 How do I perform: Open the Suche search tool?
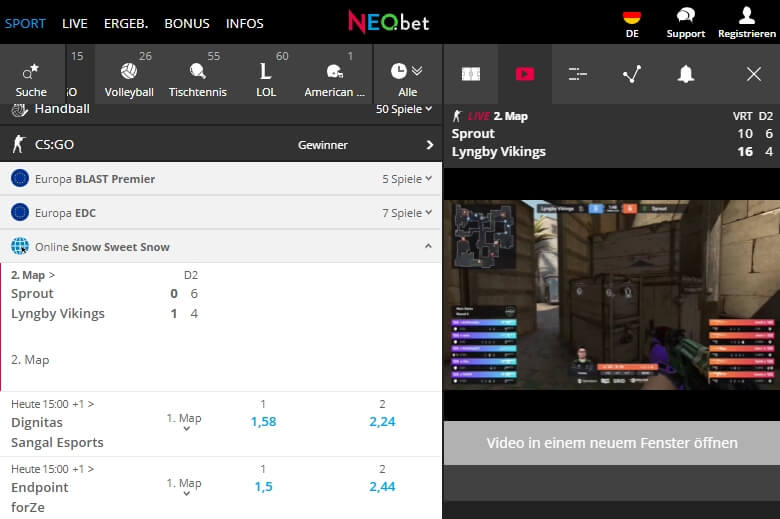click(31, 80)
